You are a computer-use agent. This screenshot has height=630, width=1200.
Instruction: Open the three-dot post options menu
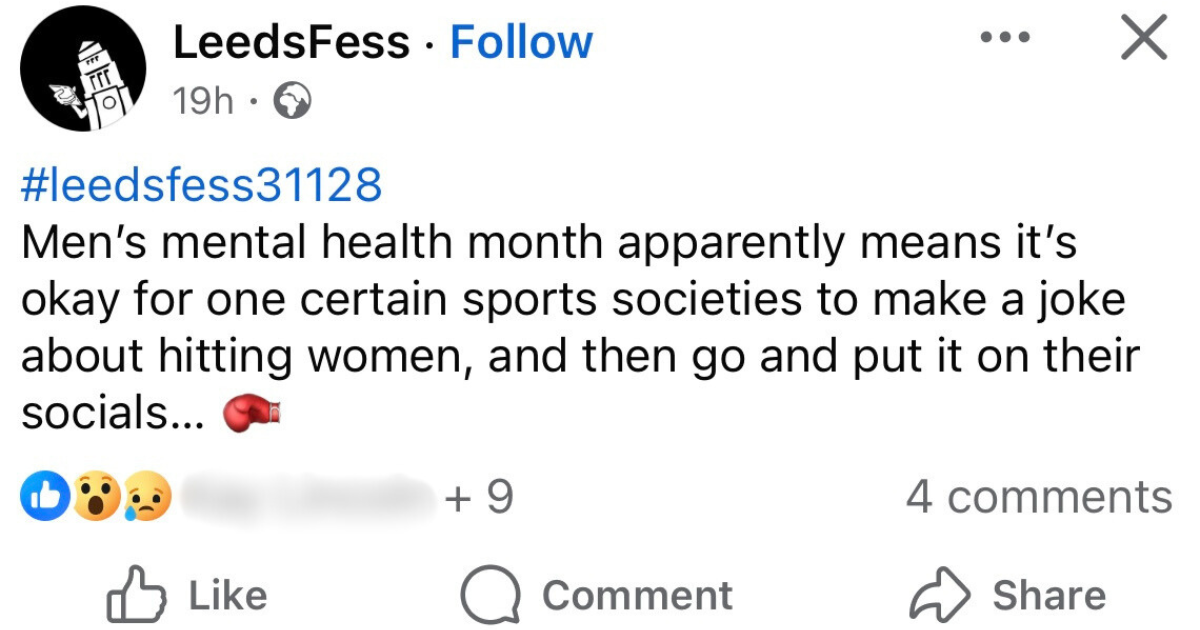pyautogui.click(x=1005, y=38)
